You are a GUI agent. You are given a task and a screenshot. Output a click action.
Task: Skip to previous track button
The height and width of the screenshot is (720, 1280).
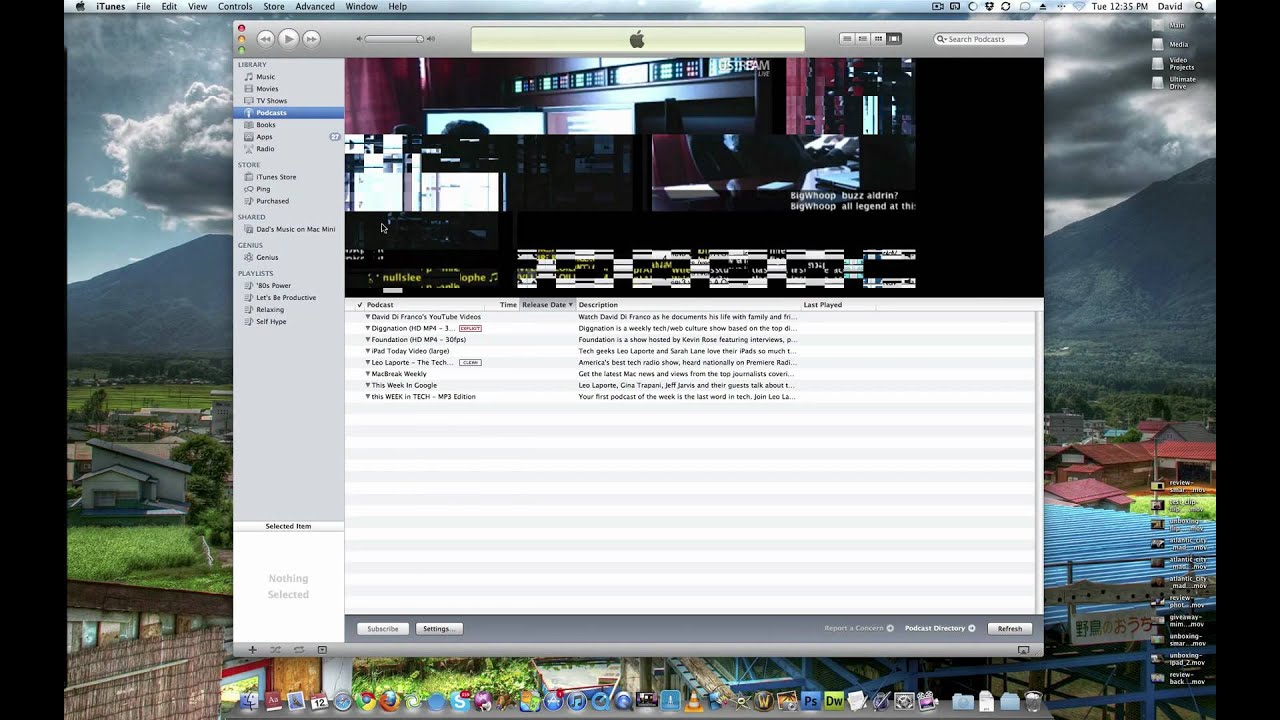pos(265,39)
